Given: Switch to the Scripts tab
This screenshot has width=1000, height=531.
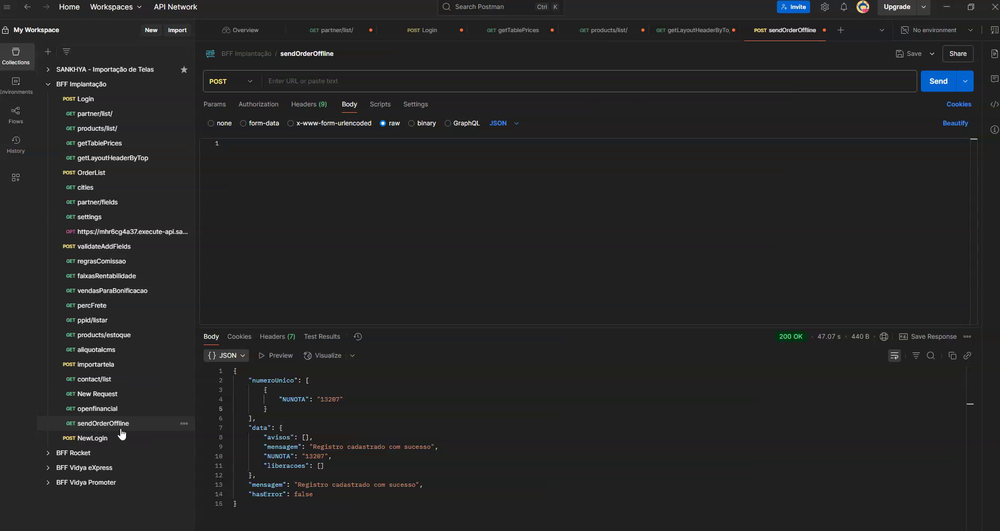Looking at the screenshot, I should (x=380, y=104).
